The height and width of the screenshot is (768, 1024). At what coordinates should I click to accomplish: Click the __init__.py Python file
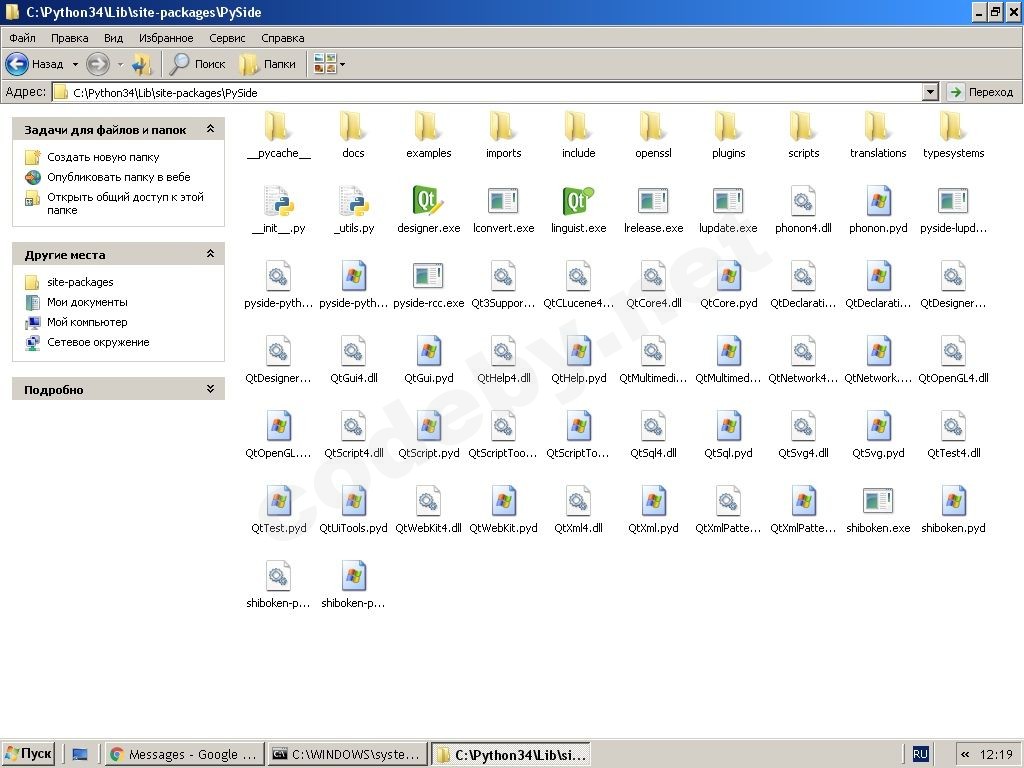(278, 202)
